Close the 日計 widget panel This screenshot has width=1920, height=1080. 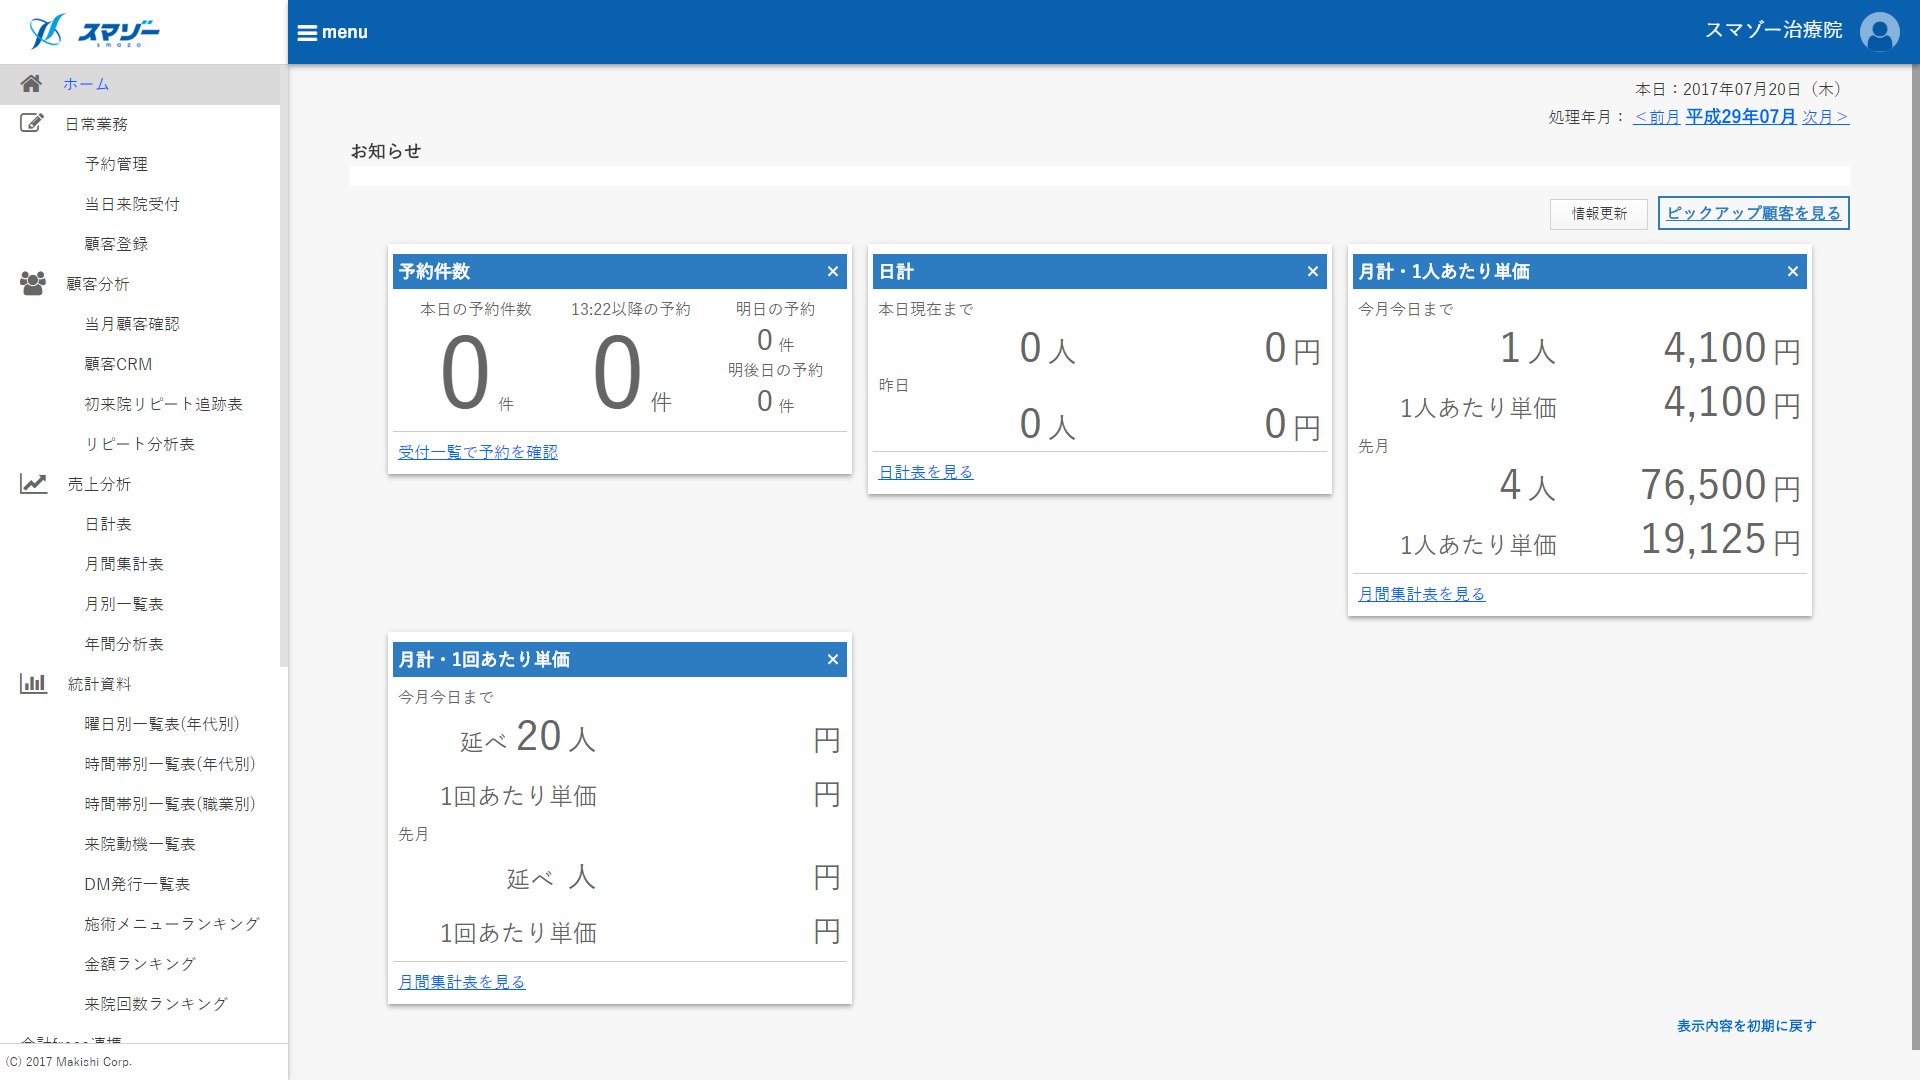pos(1312,272)
